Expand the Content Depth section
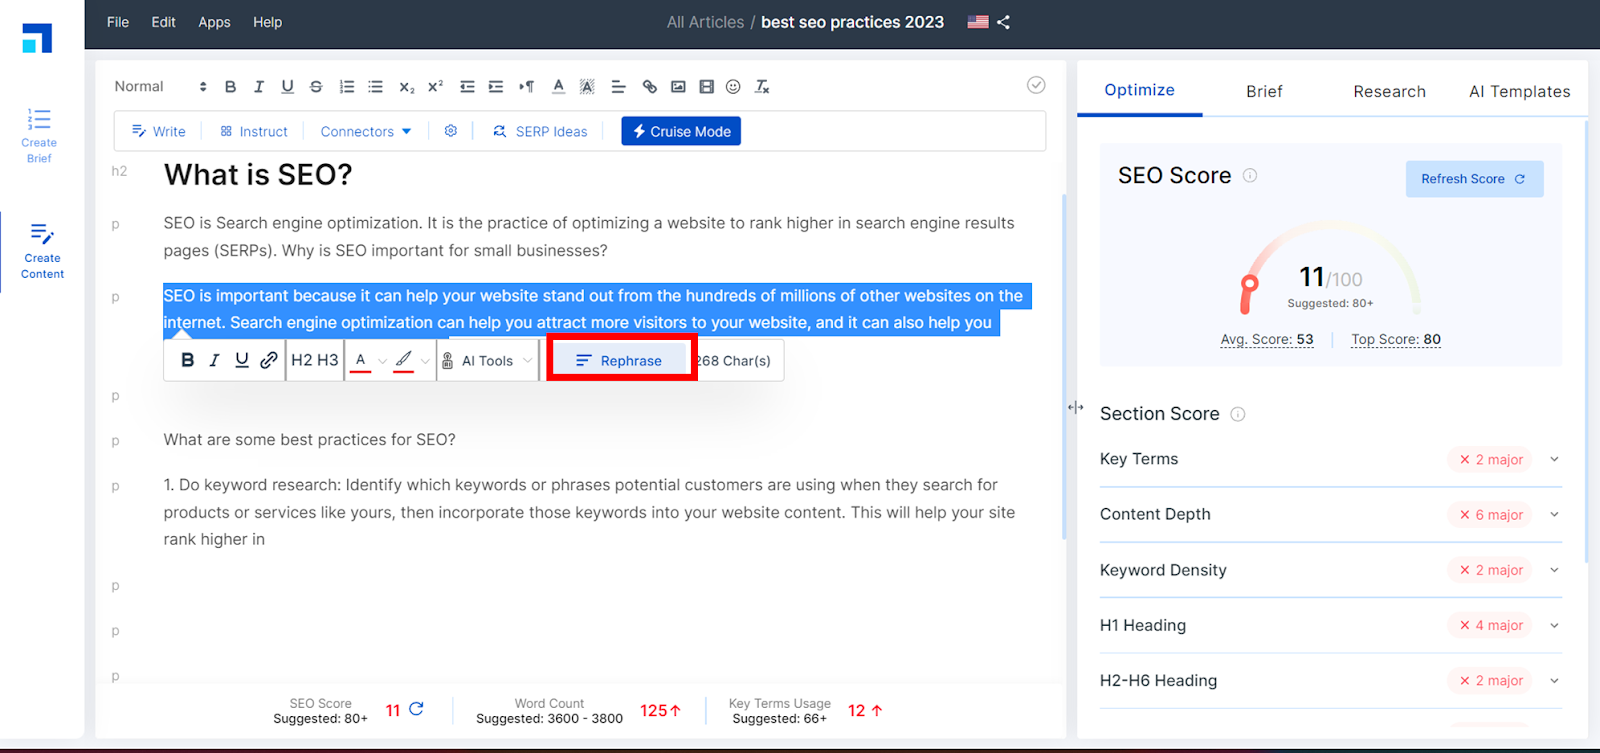This screenshot has width=1600, height=753. 1554,514
